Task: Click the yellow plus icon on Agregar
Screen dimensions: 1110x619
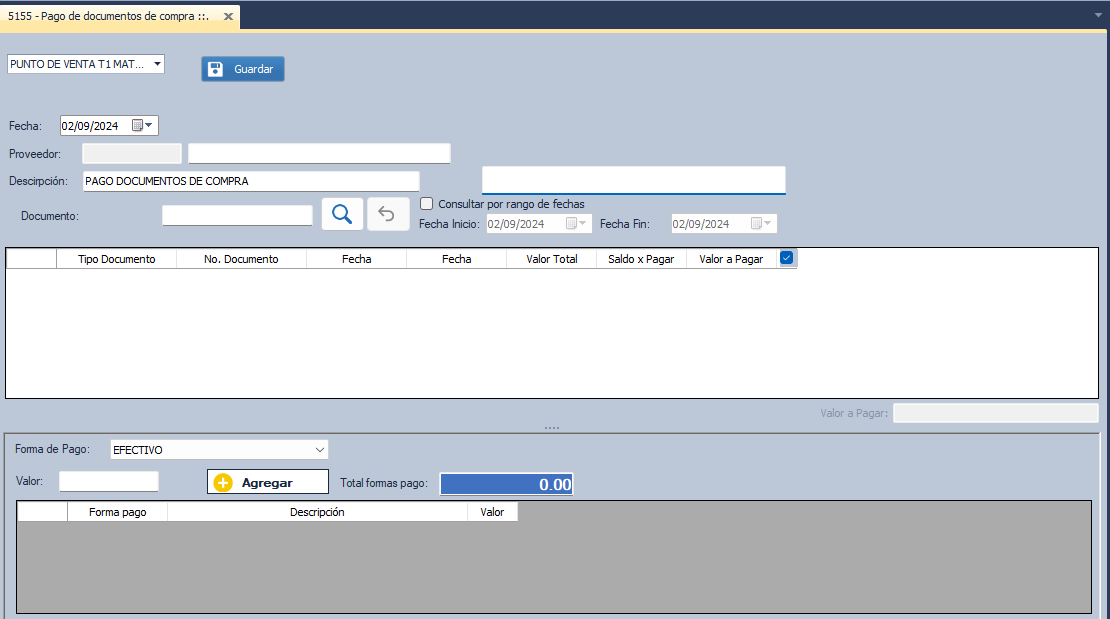Action: pyautogui.click(x=223, y=482)
